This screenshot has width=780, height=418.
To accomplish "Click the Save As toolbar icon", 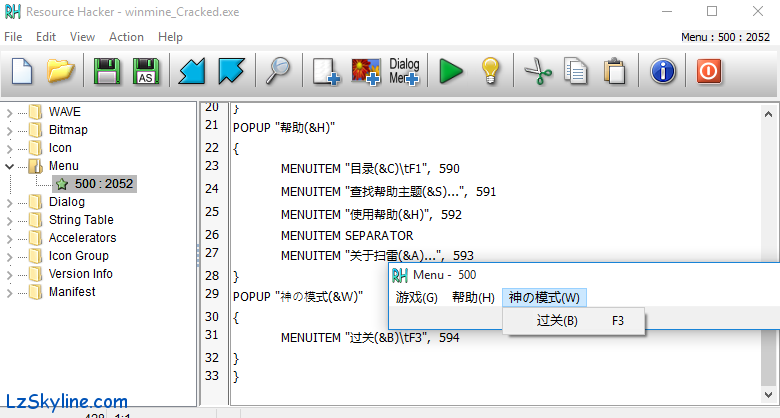I will [x=146, y=71].
